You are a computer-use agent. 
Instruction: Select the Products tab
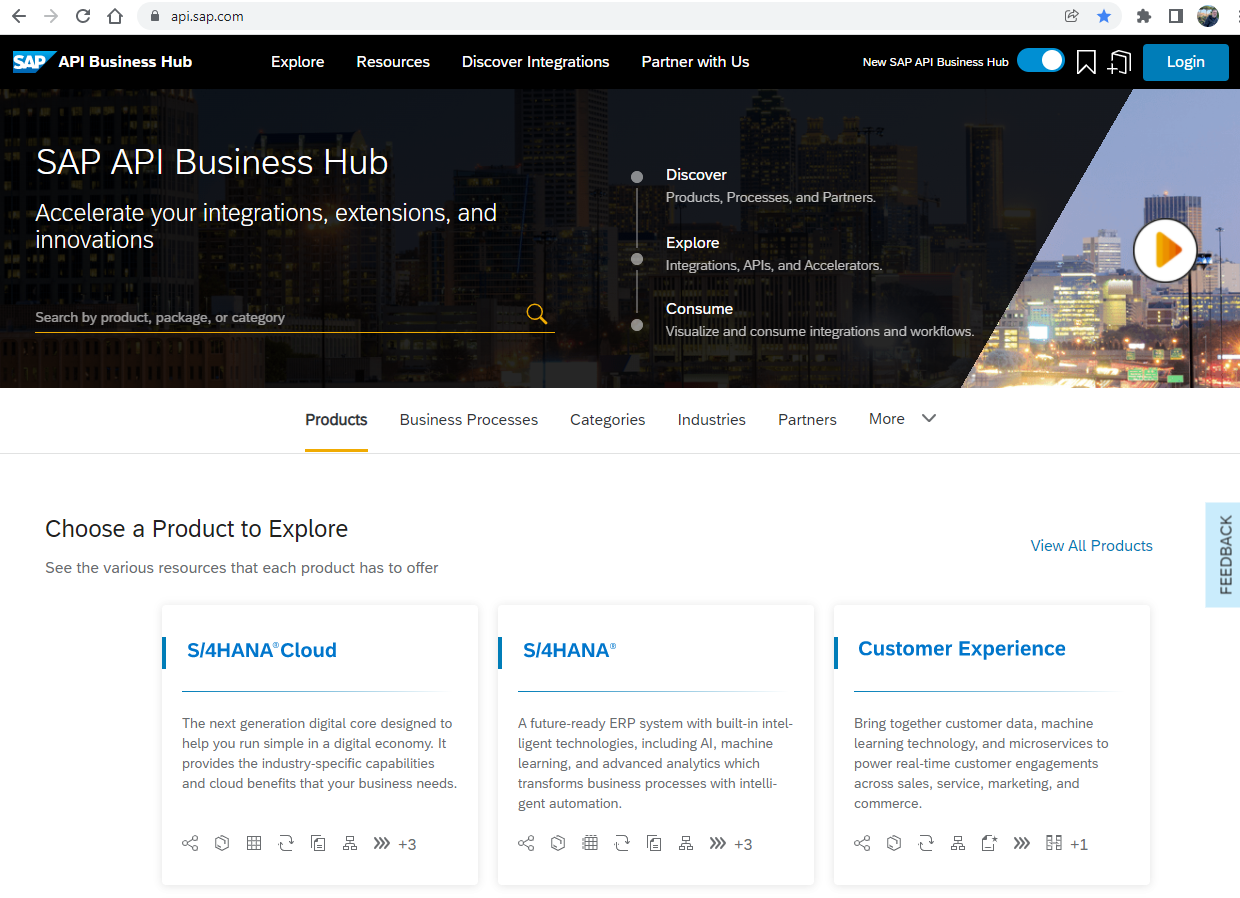coord(336,420)
